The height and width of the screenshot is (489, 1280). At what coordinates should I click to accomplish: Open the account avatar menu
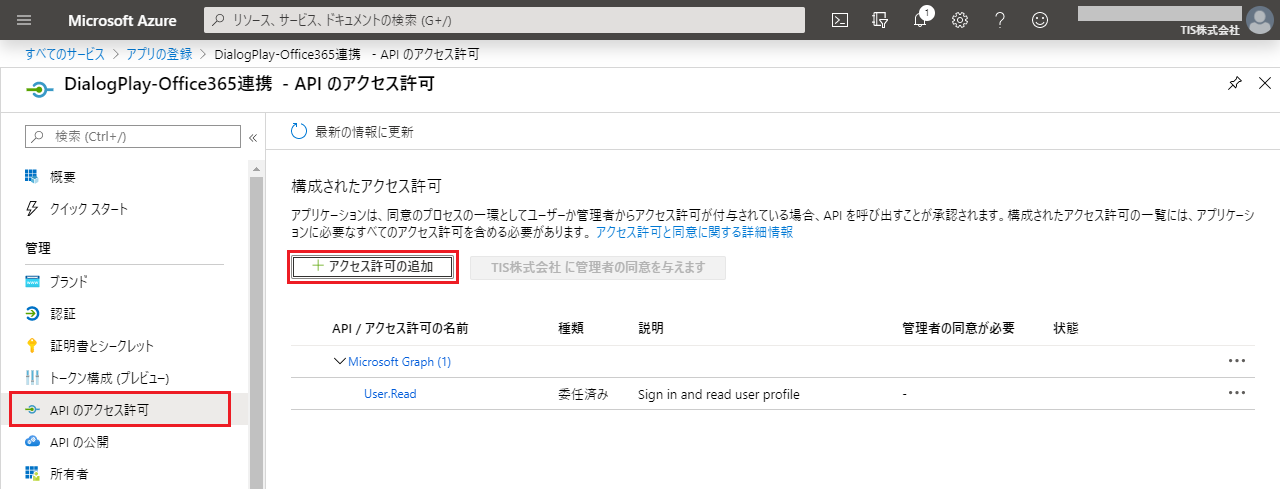pos(1259,20)
